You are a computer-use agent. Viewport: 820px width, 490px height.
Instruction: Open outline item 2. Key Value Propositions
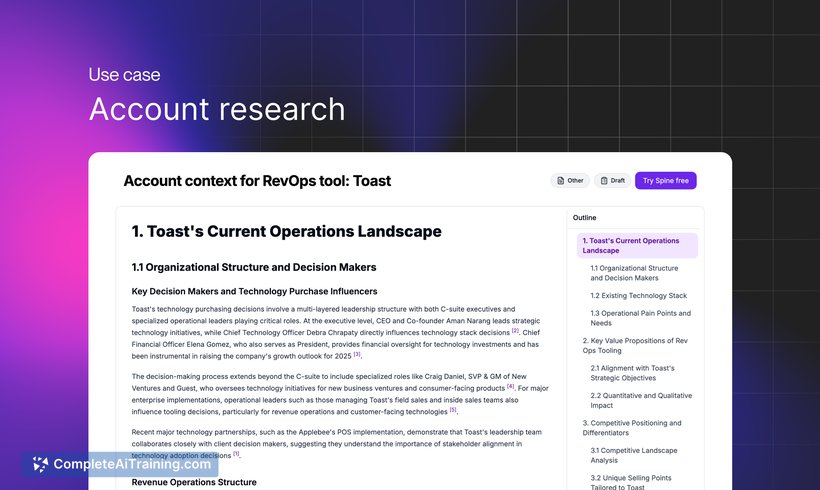coord(635,346)
